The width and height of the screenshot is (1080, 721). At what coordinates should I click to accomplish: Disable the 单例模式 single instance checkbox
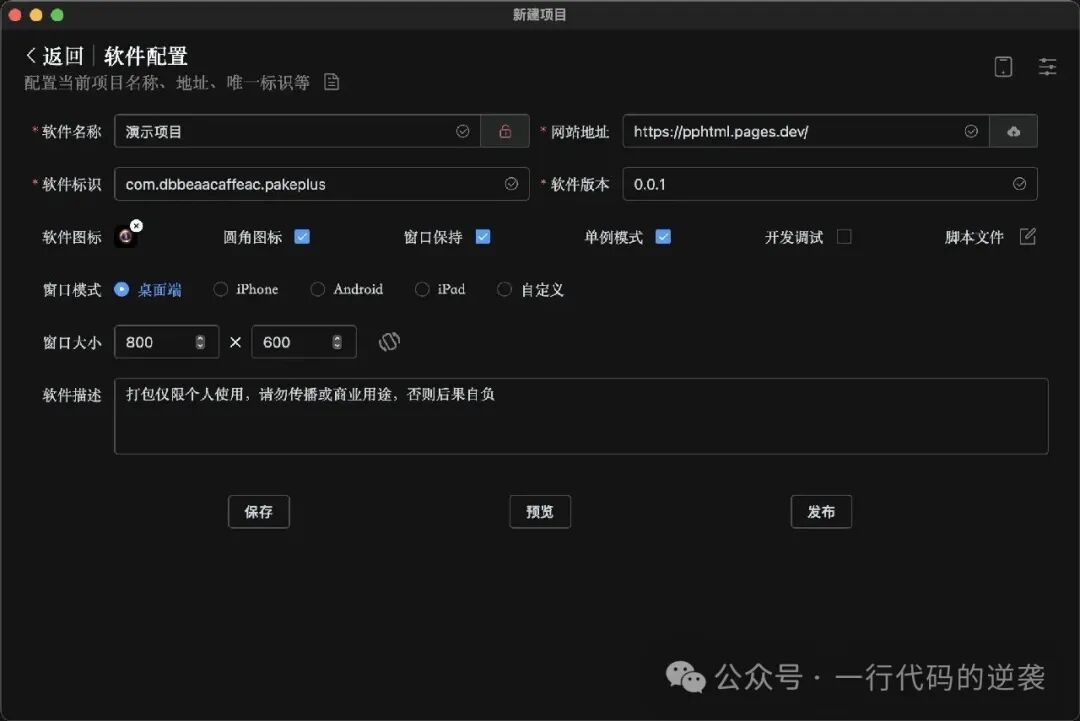pos(663,237)
